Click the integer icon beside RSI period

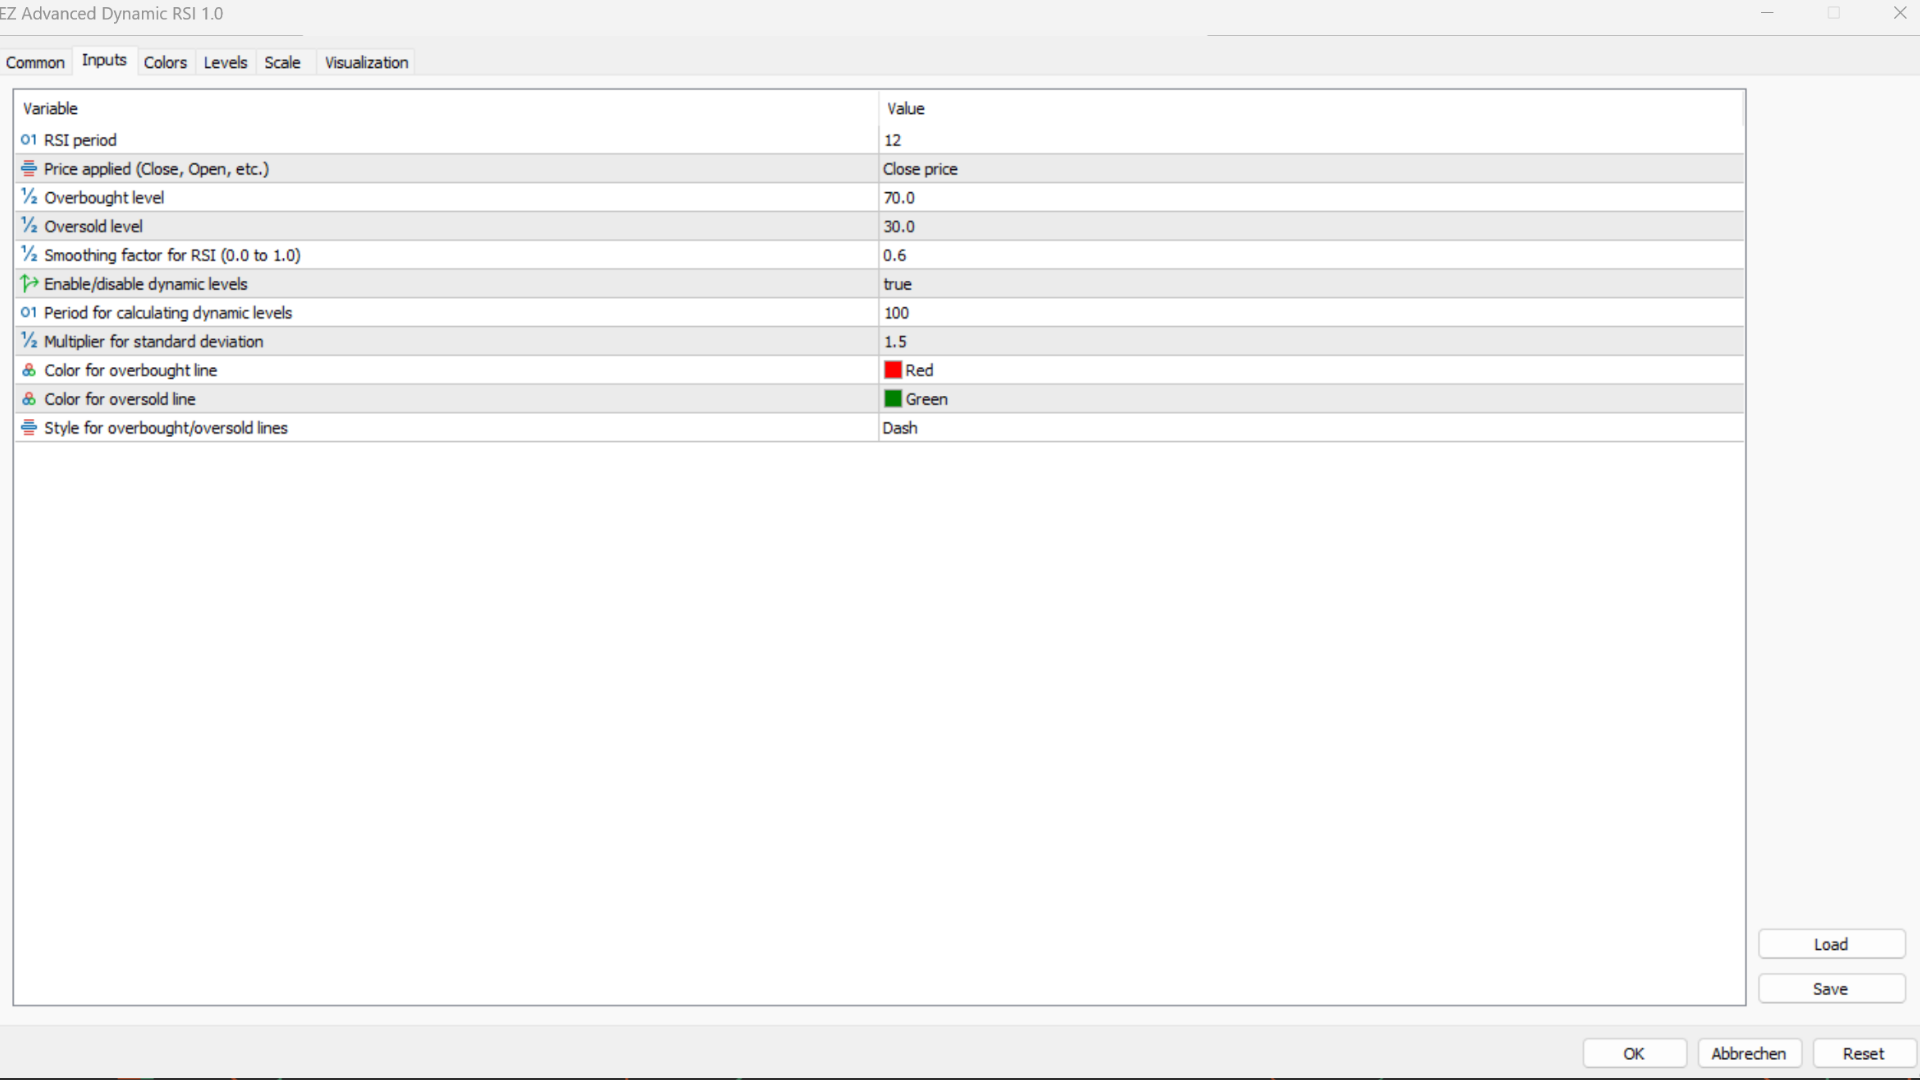[x=28, y=140]
